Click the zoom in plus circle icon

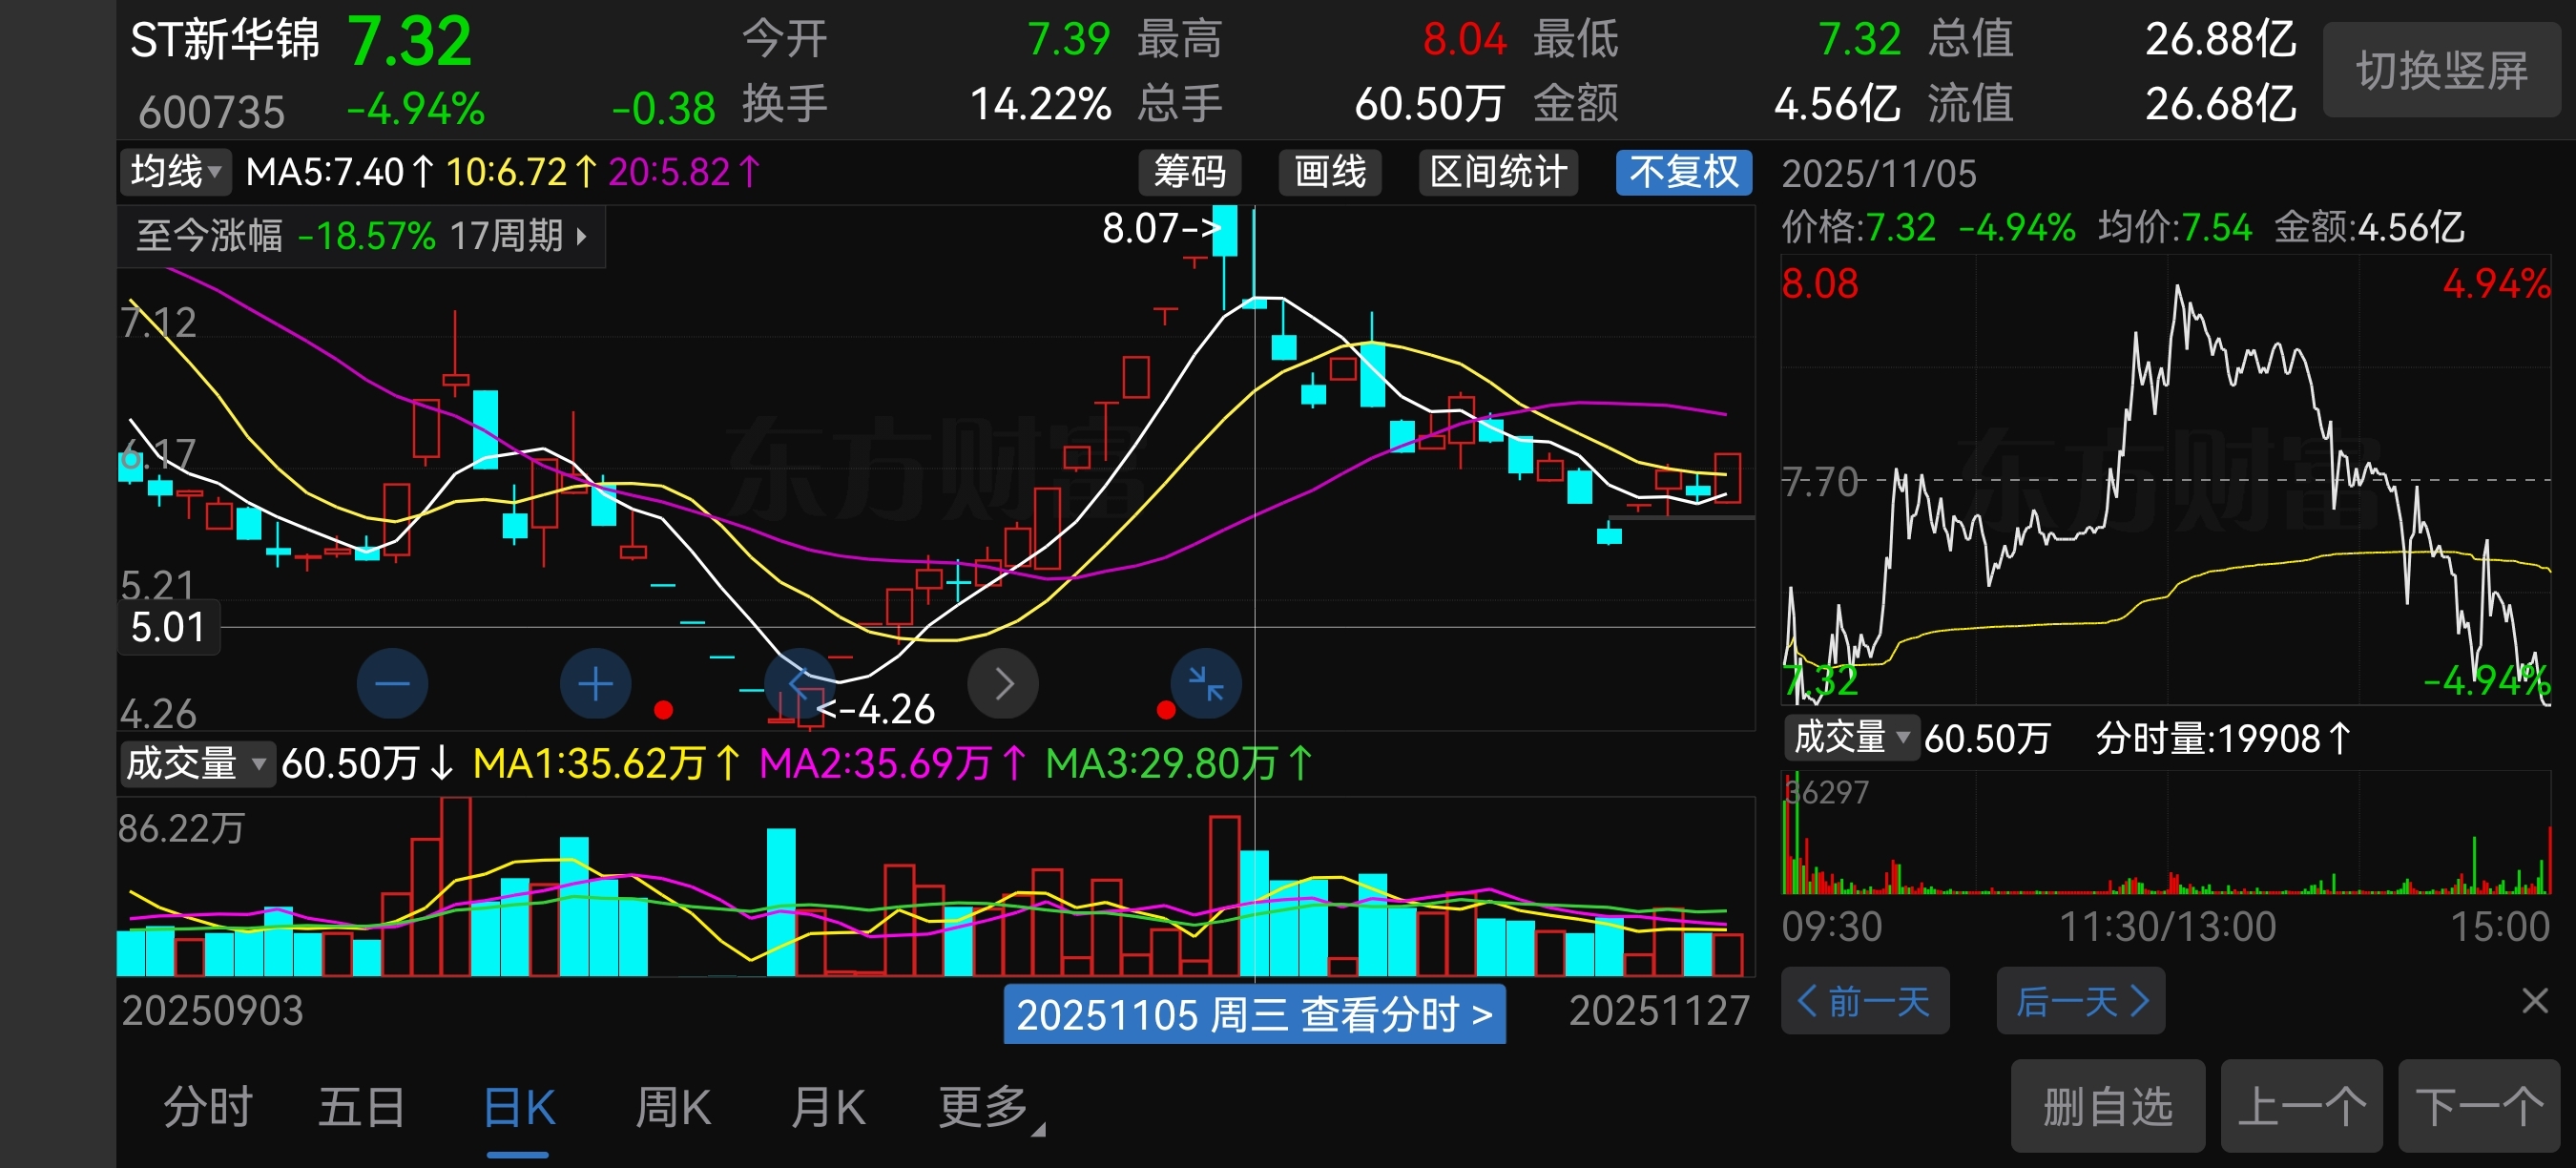coord(595,684)
